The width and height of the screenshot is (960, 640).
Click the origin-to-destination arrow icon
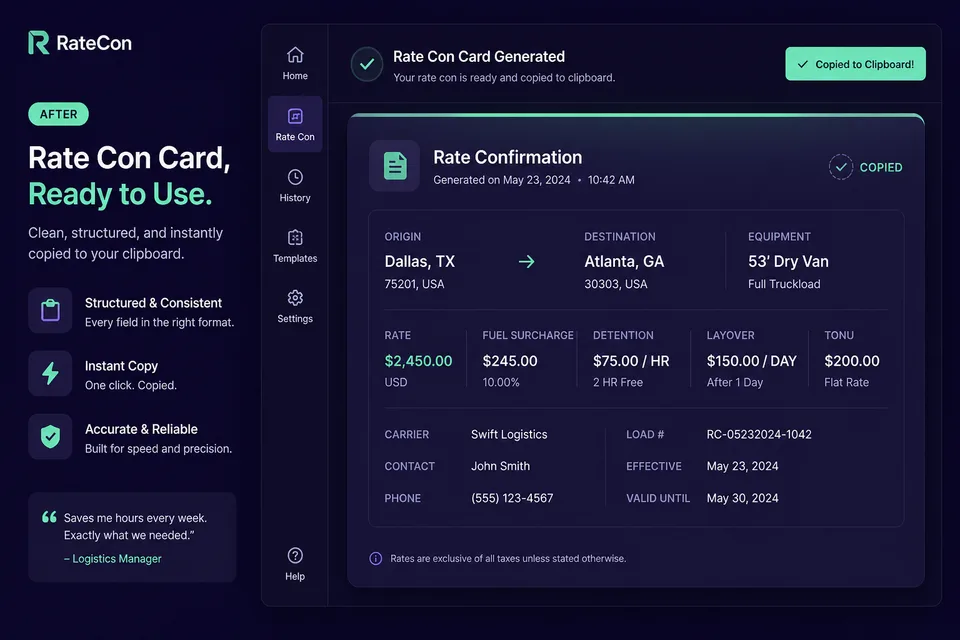(x=527, y=262)
